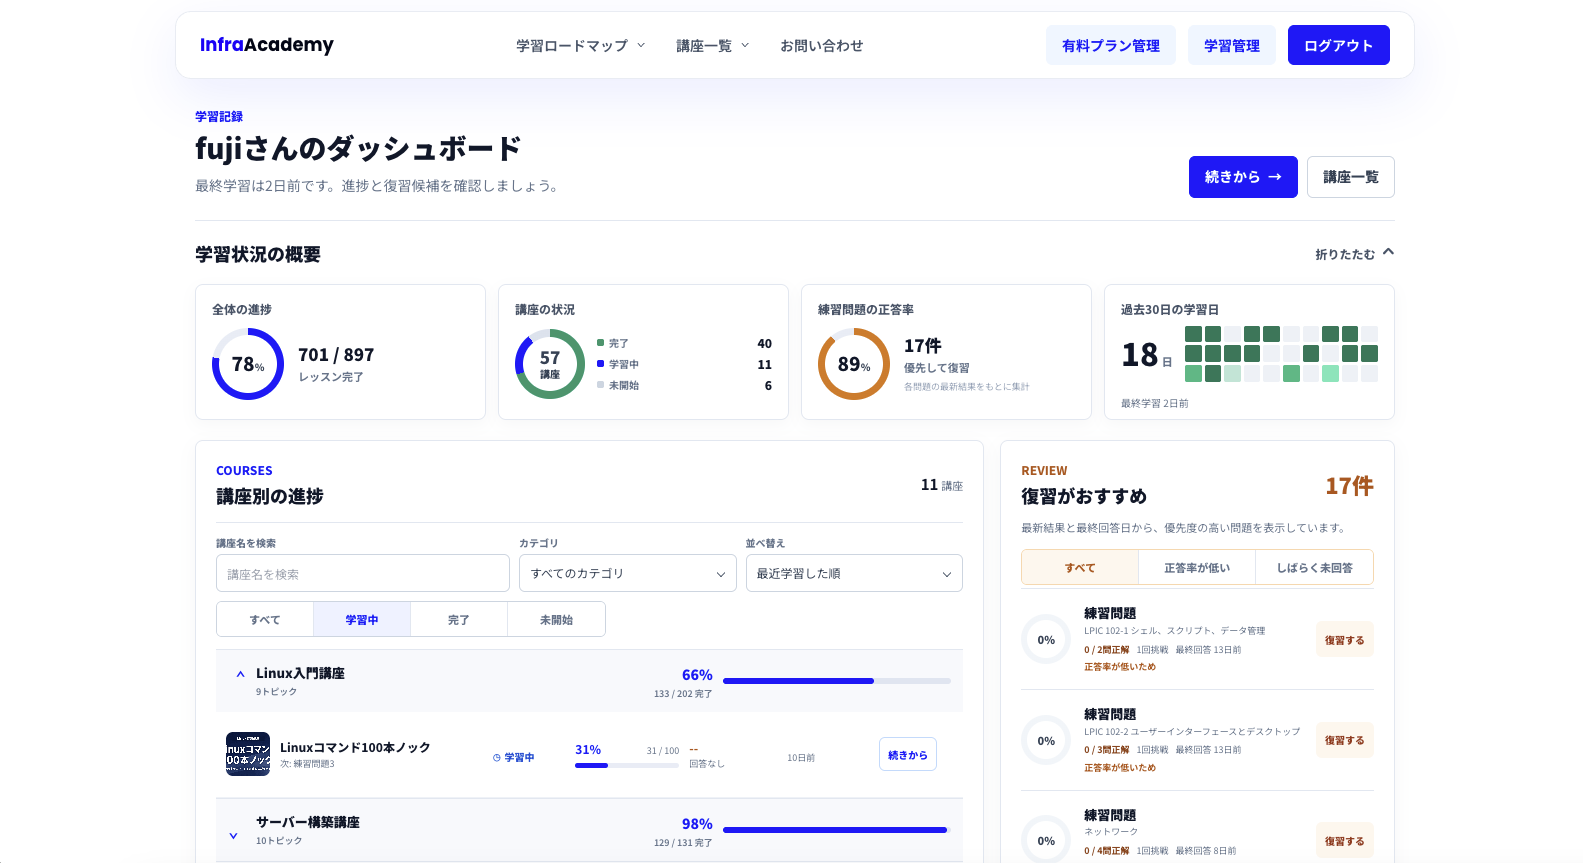This screenshot has height=863, width=1583.
Task: Click the 78% overall progress ring
Action: [x=248, y=364]
